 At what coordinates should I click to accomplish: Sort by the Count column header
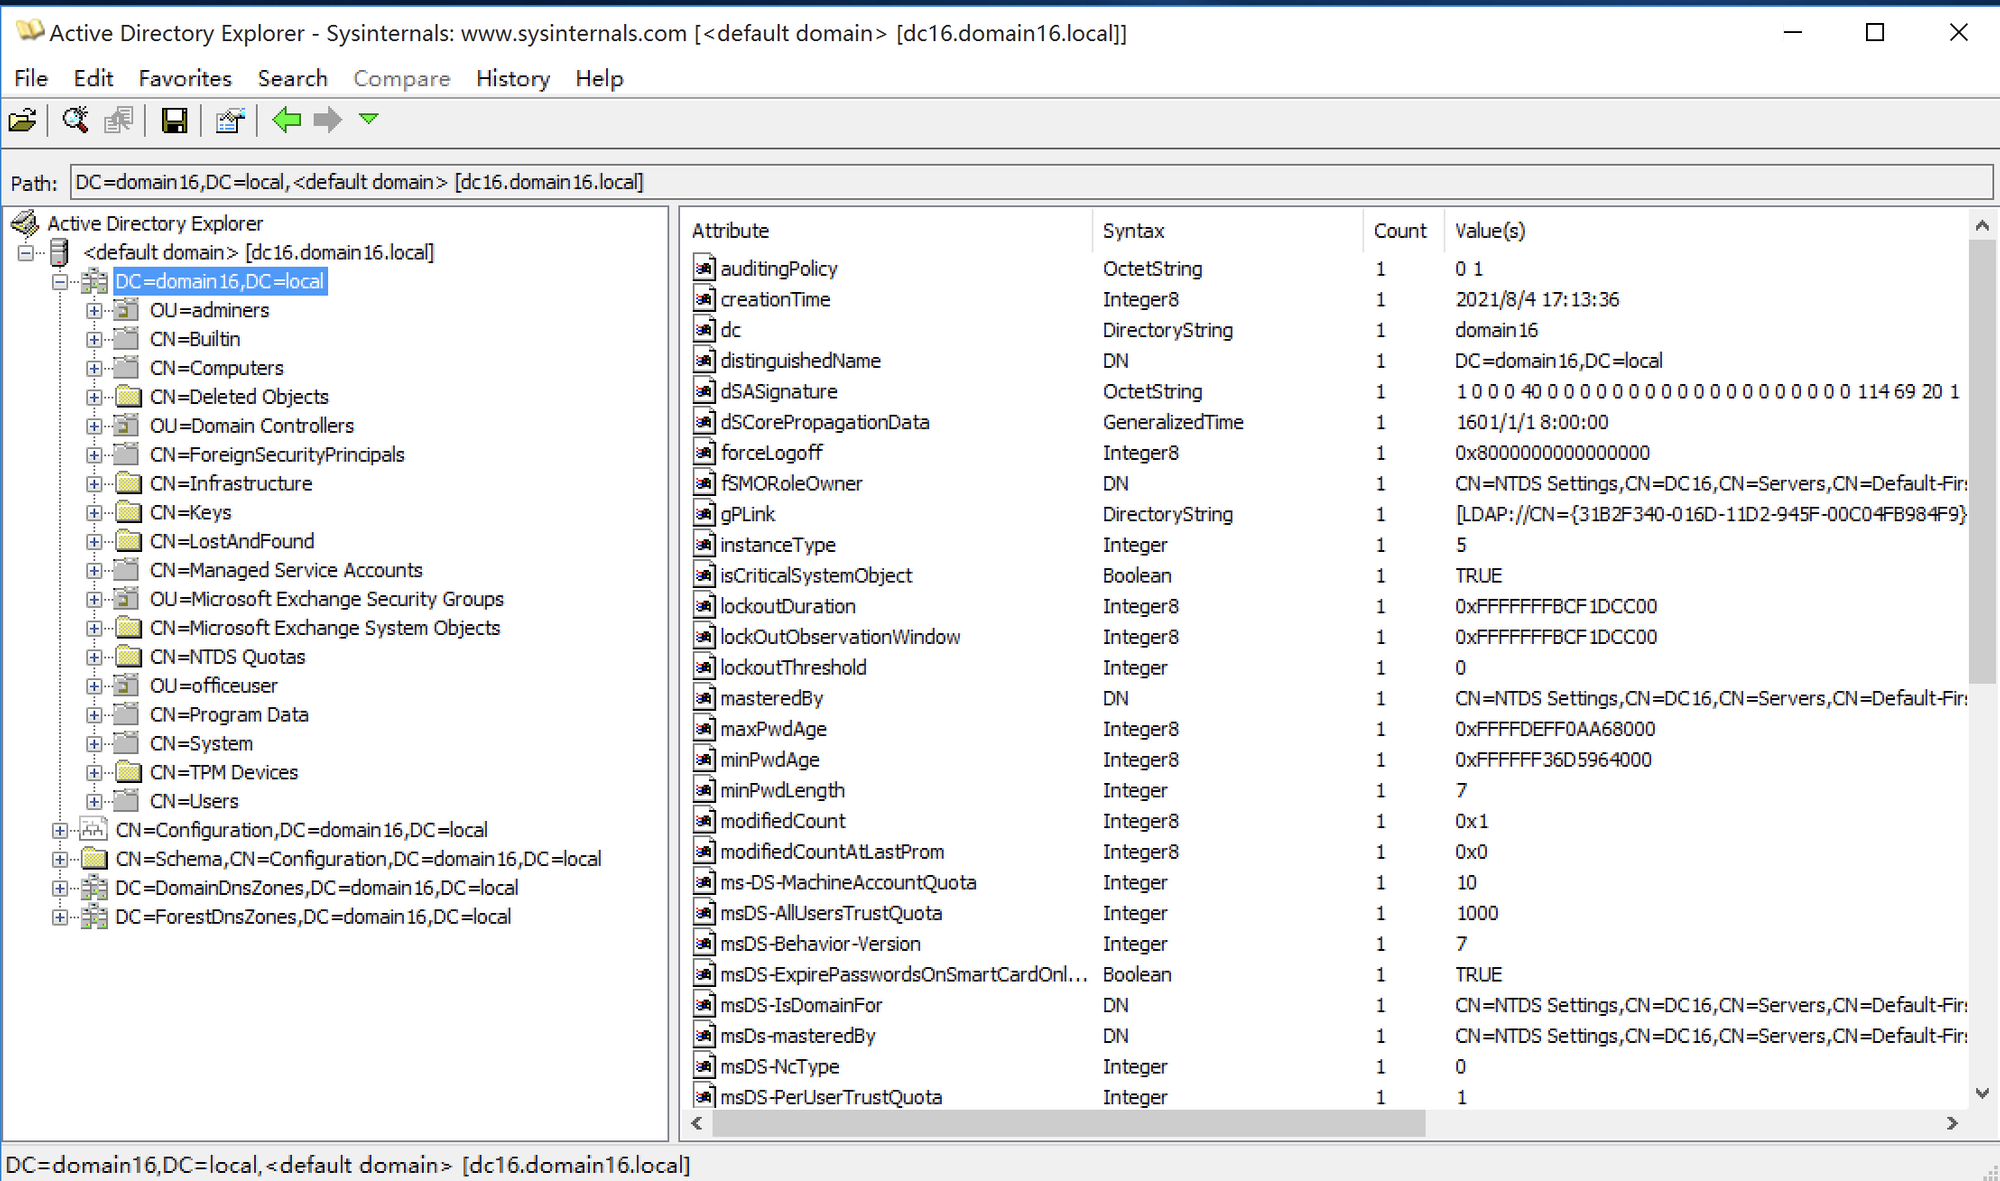[1403, 230]
